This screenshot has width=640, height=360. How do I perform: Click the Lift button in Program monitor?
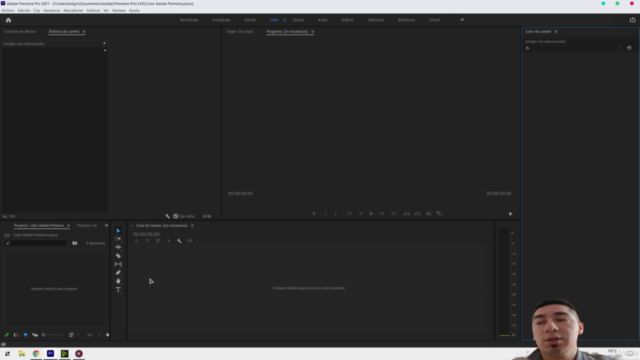tap(407, 213)
